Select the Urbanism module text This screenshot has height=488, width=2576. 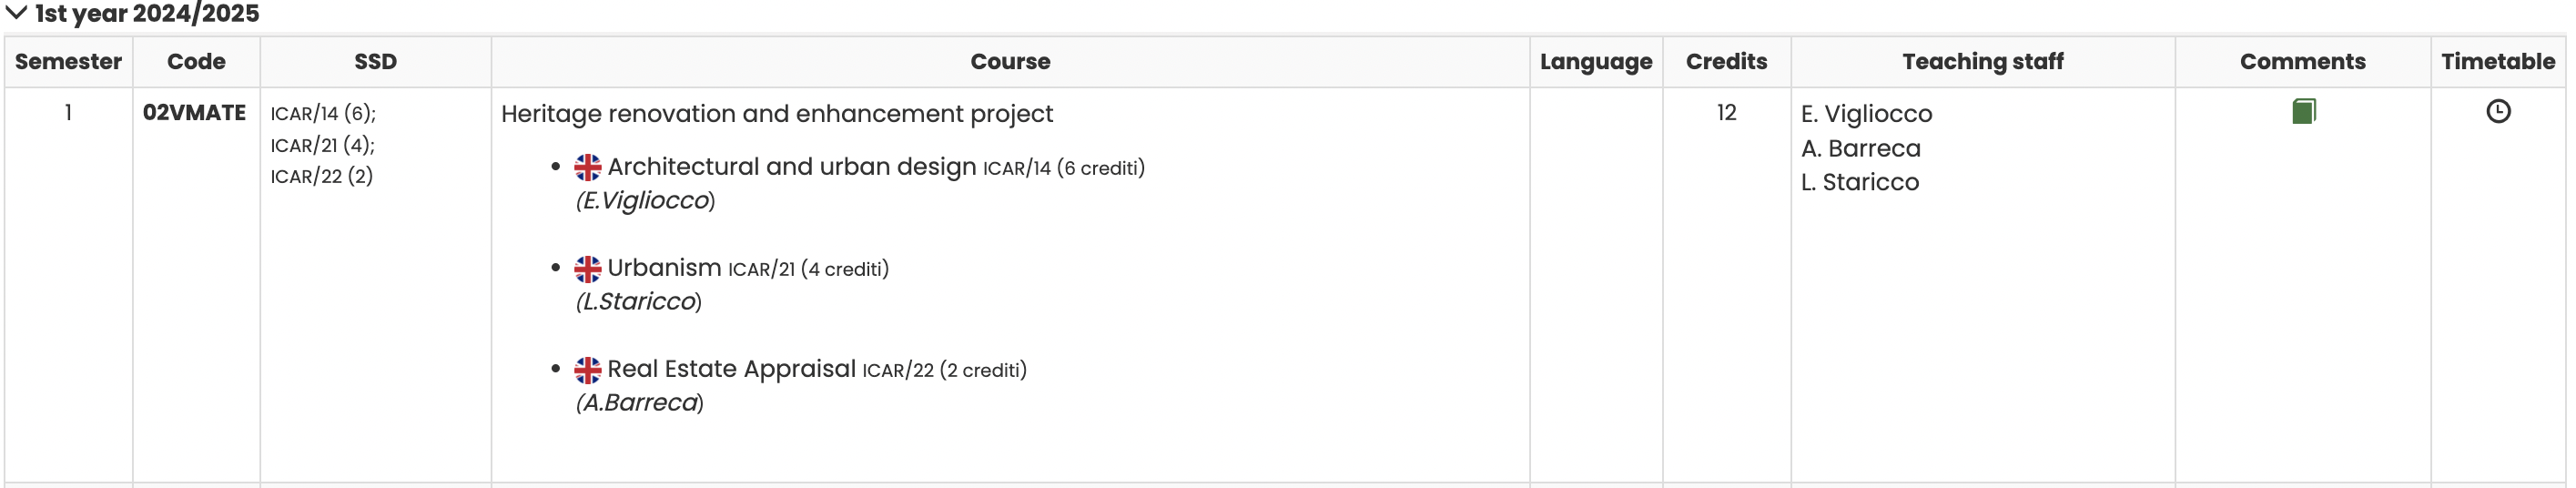click(x=664, y=268)
